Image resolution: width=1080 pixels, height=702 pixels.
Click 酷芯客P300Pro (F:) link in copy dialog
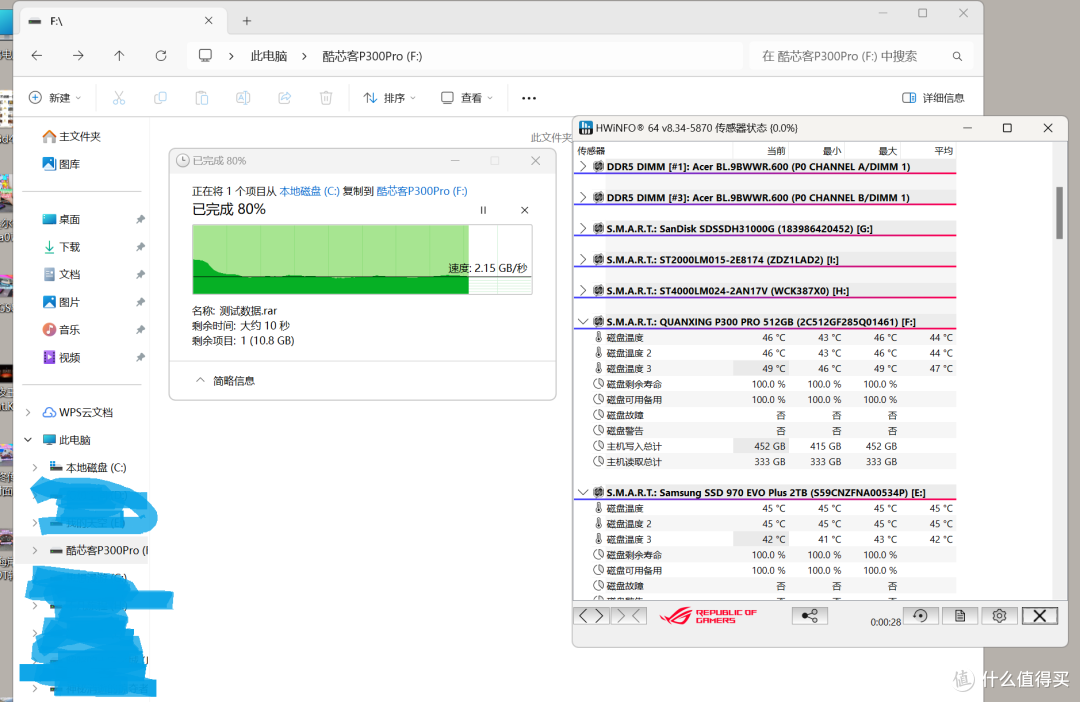pyautogui.click(x=422, y=191)
